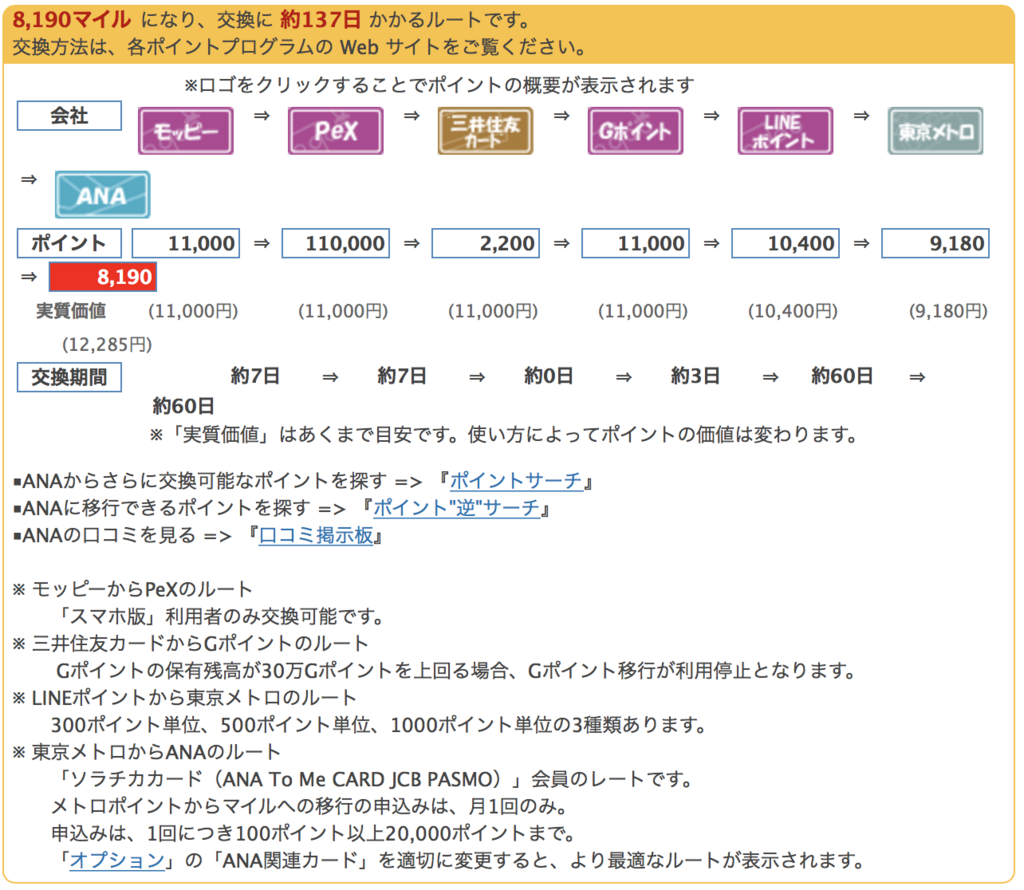Click the 約137日 header text
Screen dimensions: 1024x890
(321, 20)
